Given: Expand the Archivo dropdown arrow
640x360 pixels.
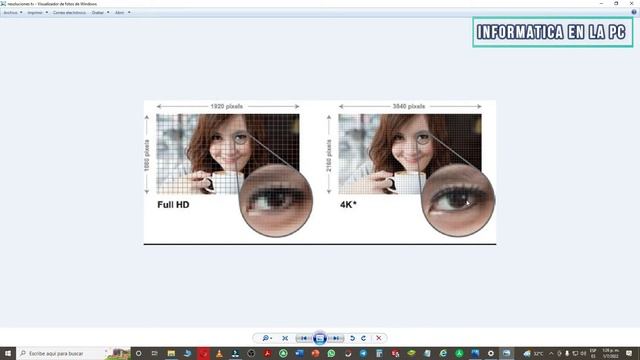Looking at the screenshot, I should [x=21, y=13].
